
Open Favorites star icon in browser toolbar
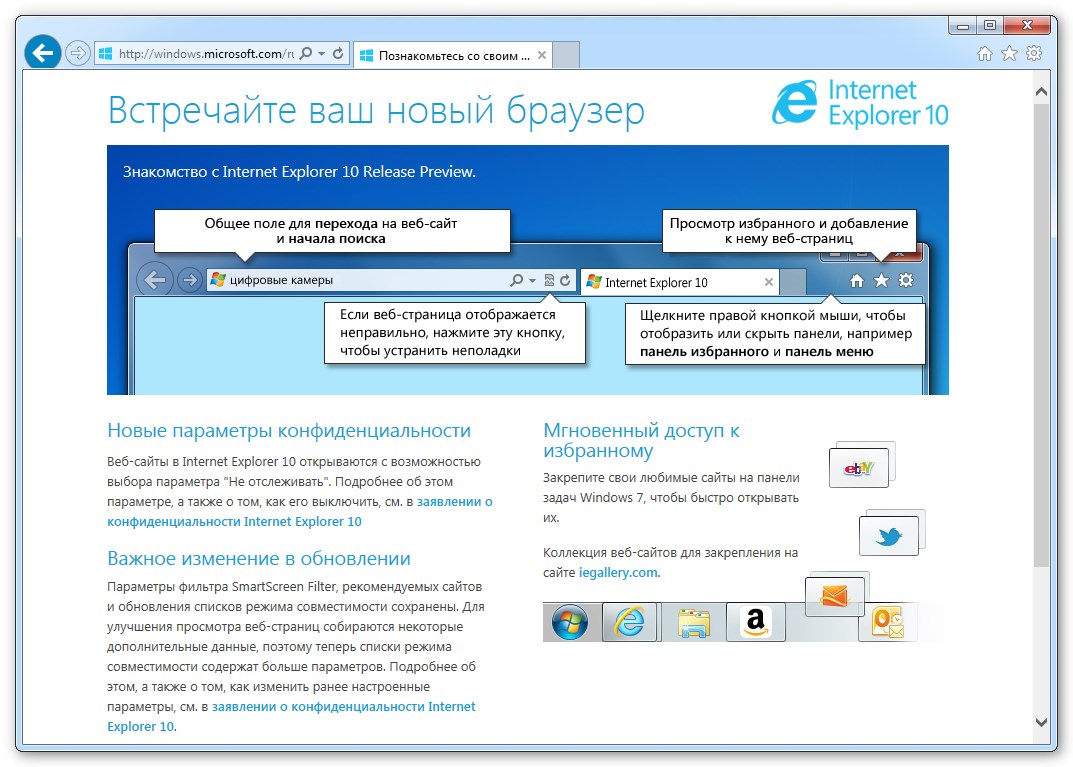coord(1009,53)
